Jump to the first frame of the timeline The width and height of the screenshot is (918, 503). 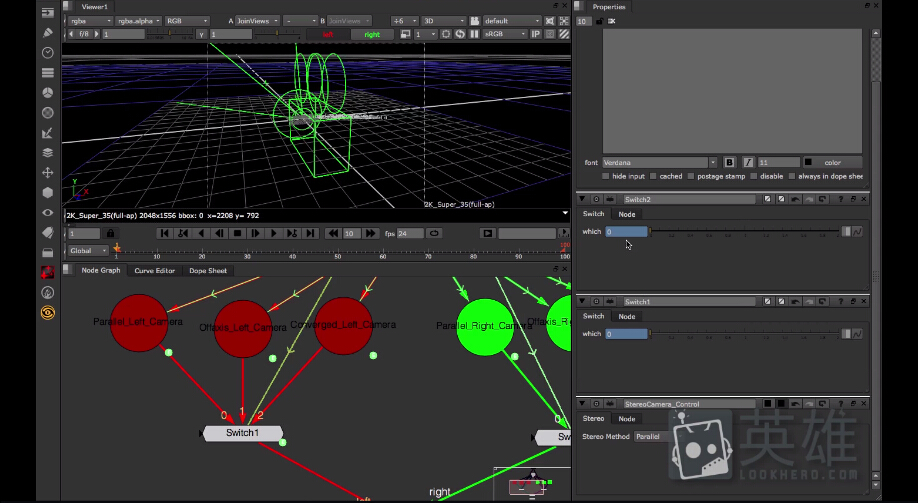pyautogui.click(x=165, y=233)
